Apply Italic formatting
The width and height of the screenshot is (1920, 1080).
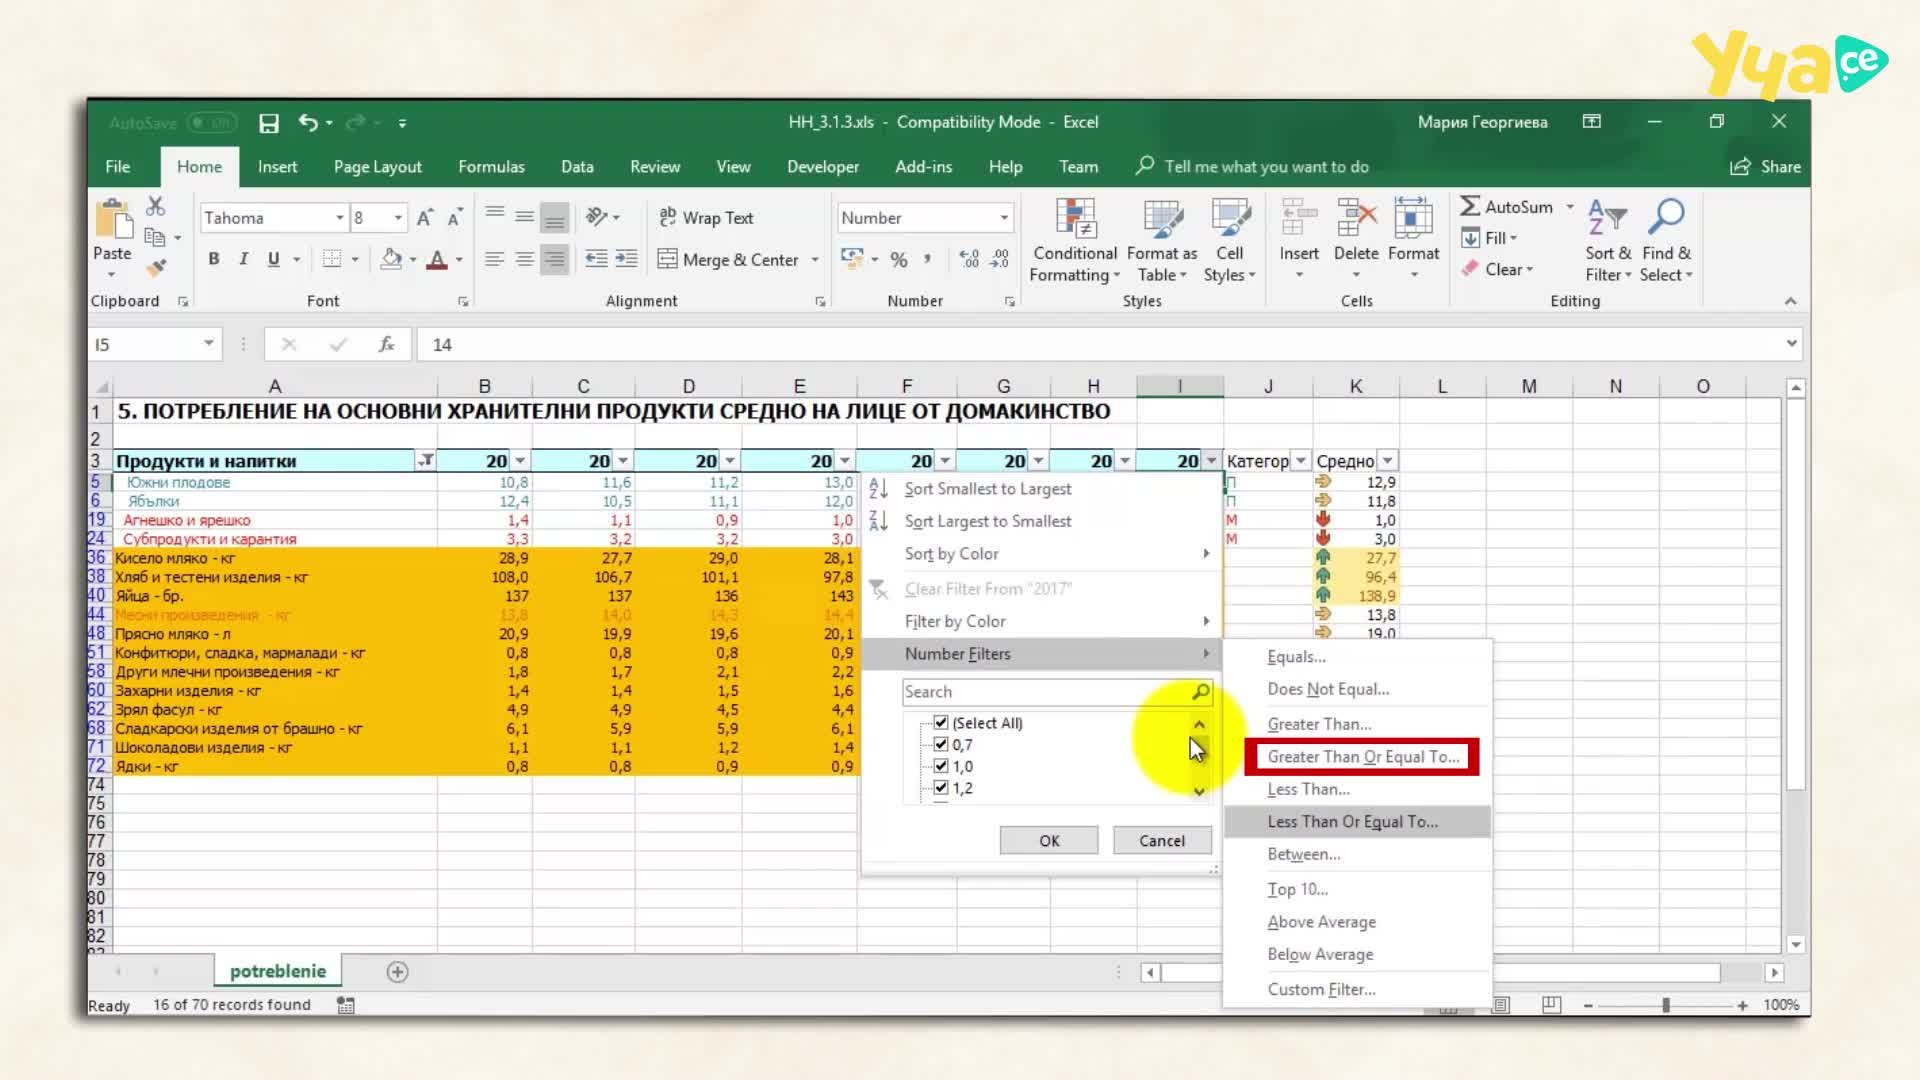[243, 259]
